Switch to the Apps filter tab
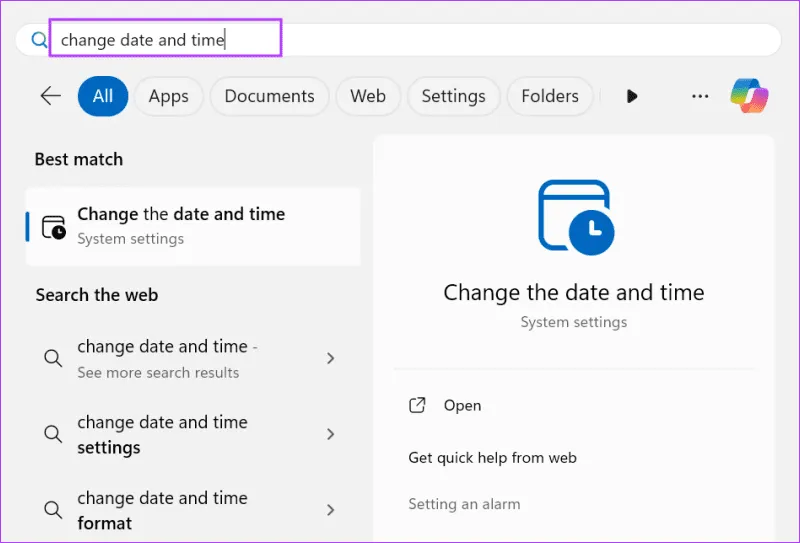 pos(168,96)
